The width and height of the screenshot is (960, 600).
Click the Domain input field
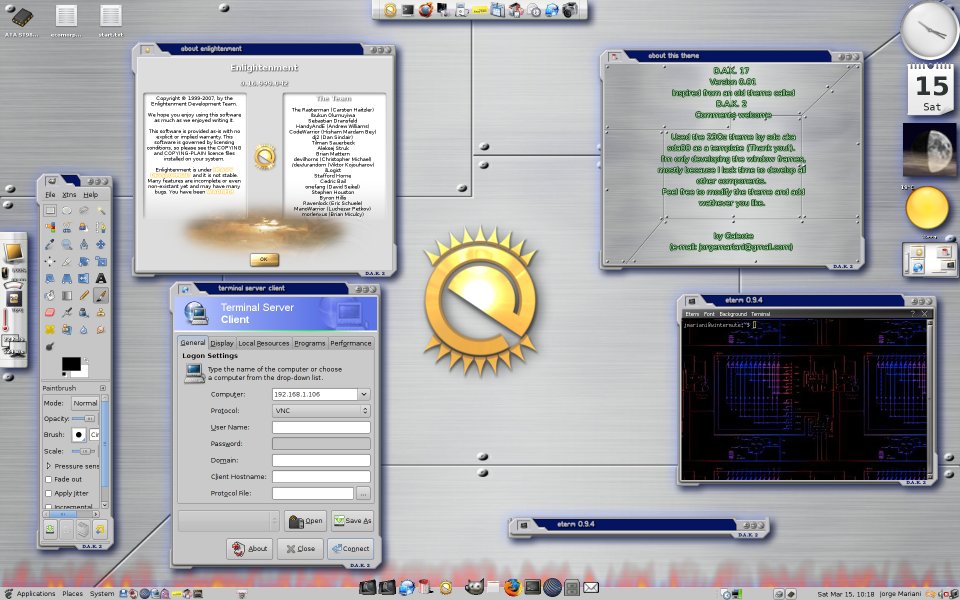click(321, 460)
